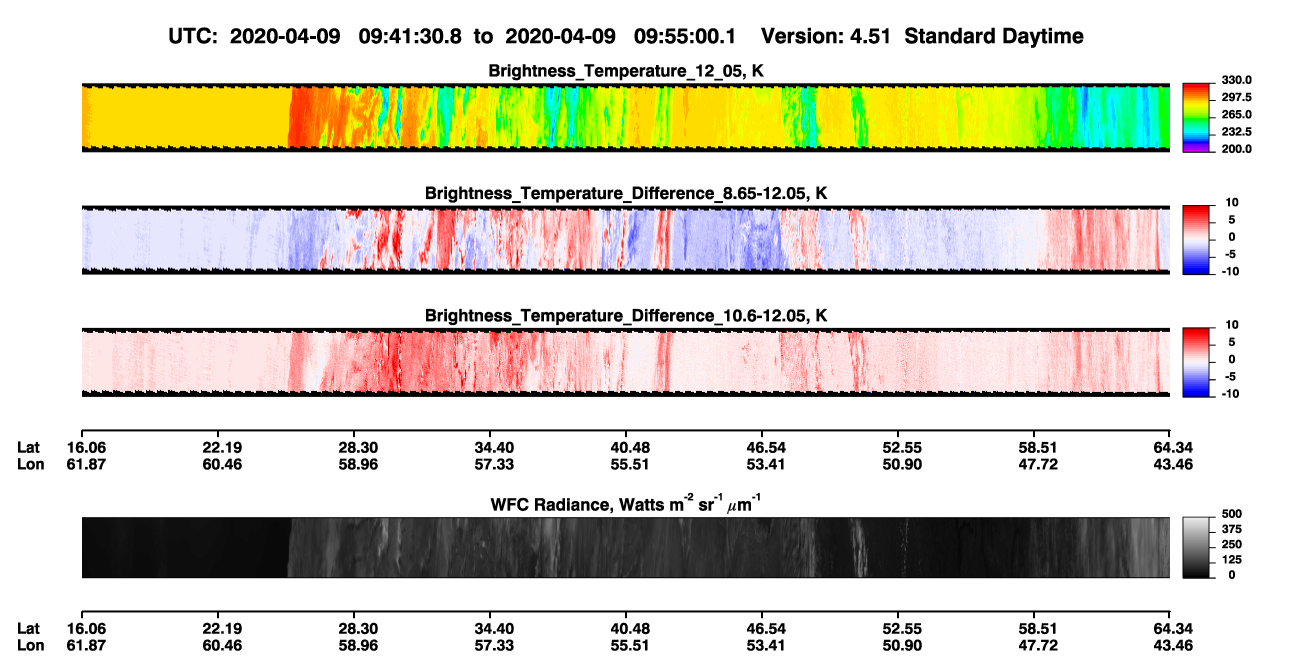
Task: Click latitude 28.30 under the 10.6-12.05 panel
Action: [x=353, y=447]
